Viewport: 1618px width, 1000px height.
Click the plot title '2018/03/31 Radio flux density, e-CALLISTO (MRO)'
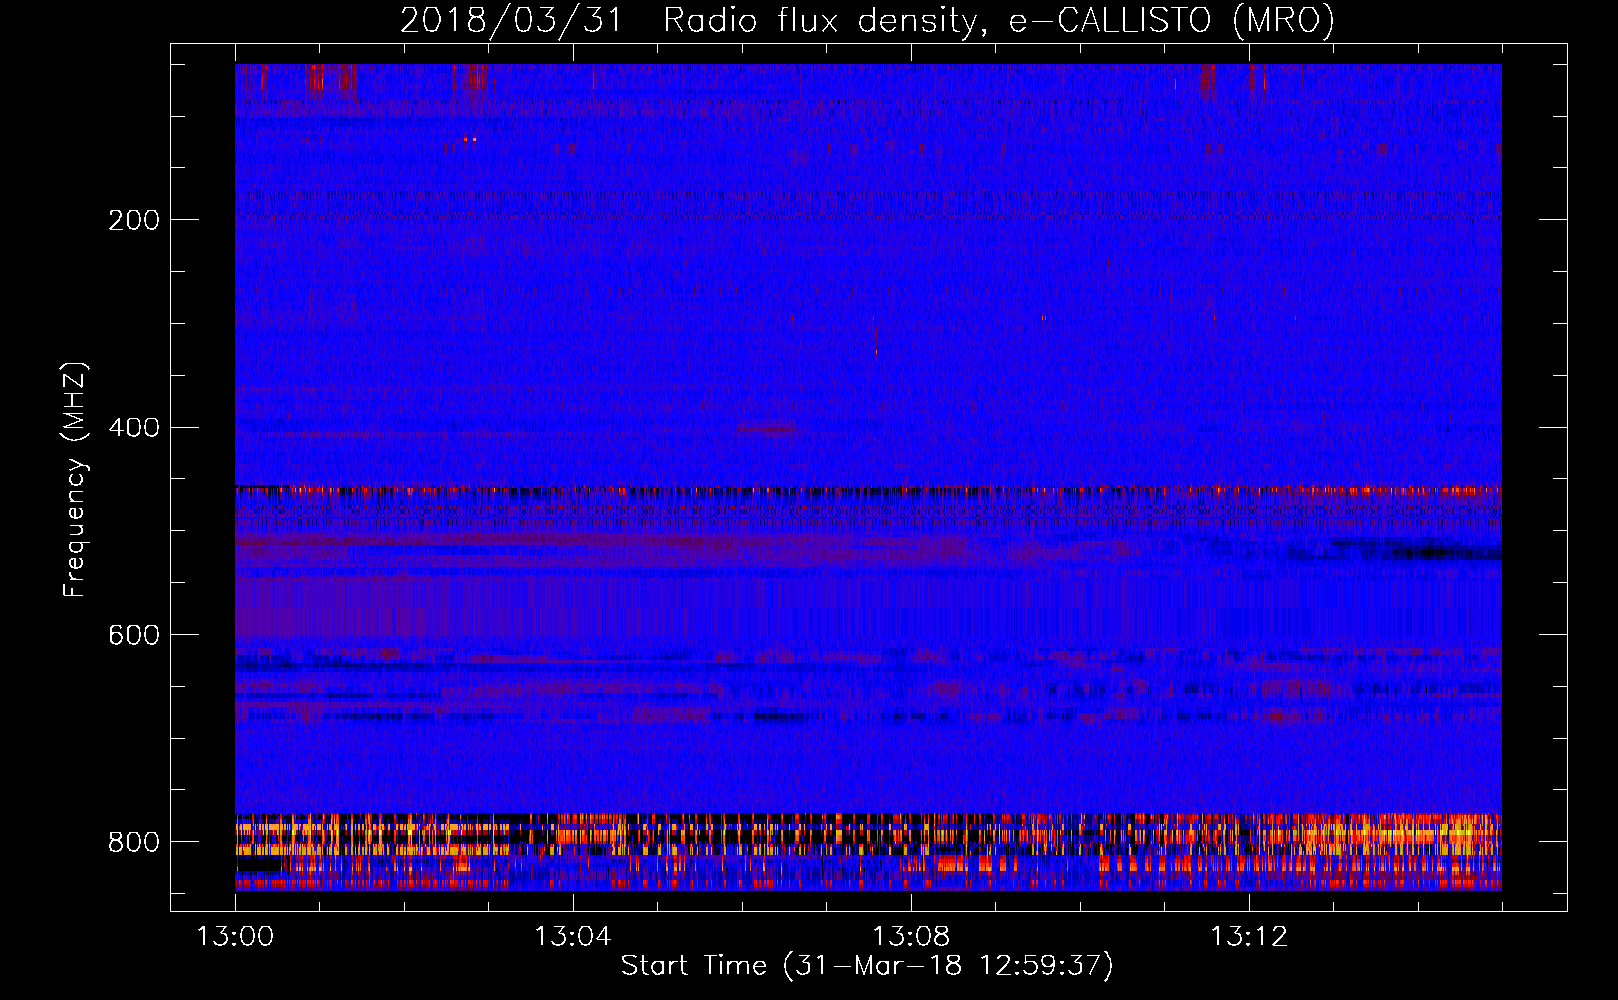867,21
